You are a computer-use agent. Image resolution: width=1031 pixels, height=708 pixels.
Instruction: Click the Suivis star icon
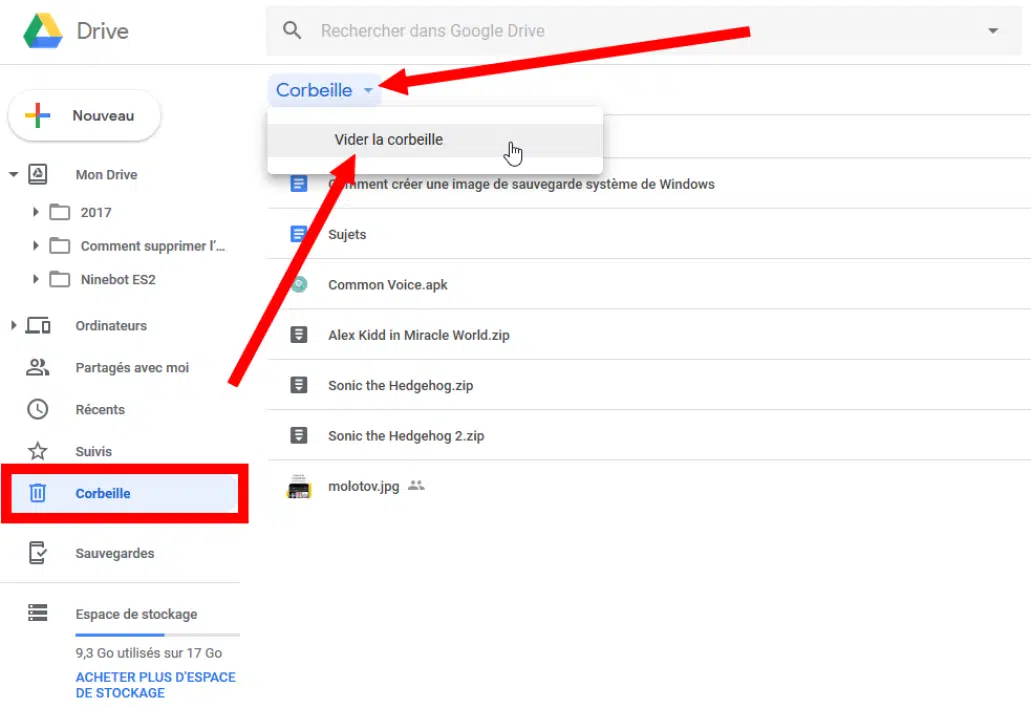pyautogui.click(x=37, y=451)
